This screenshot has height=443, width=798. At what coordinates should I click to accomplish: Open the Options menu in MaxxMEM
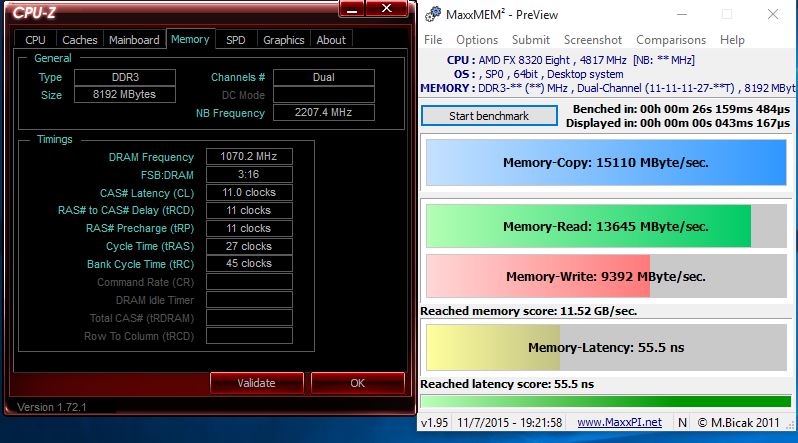click(x=477, y=40)
